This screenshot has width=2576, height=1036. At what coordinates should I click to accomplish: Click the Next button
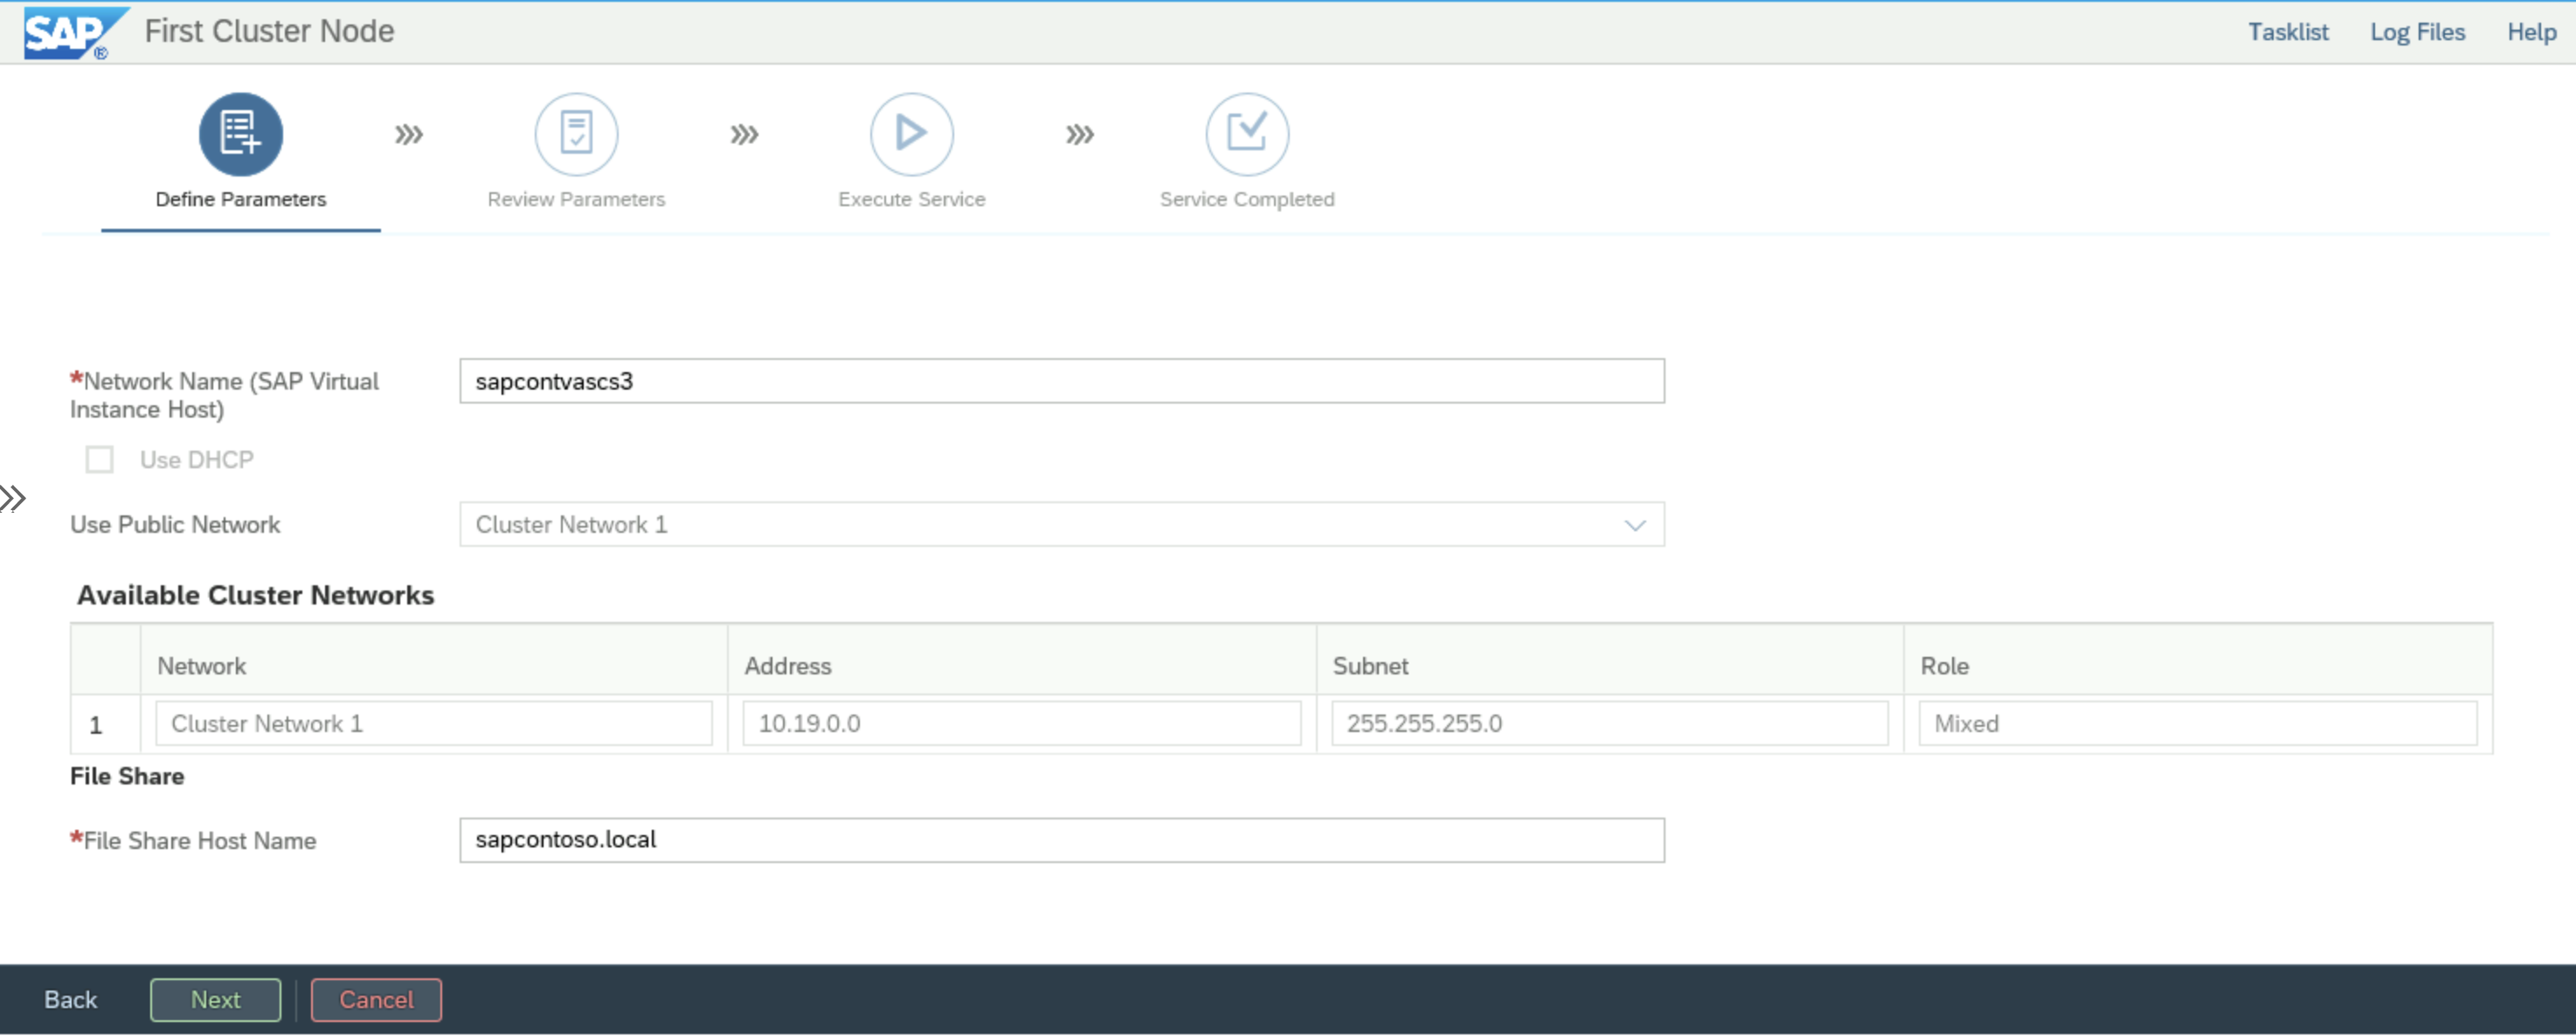[213, 1000]
